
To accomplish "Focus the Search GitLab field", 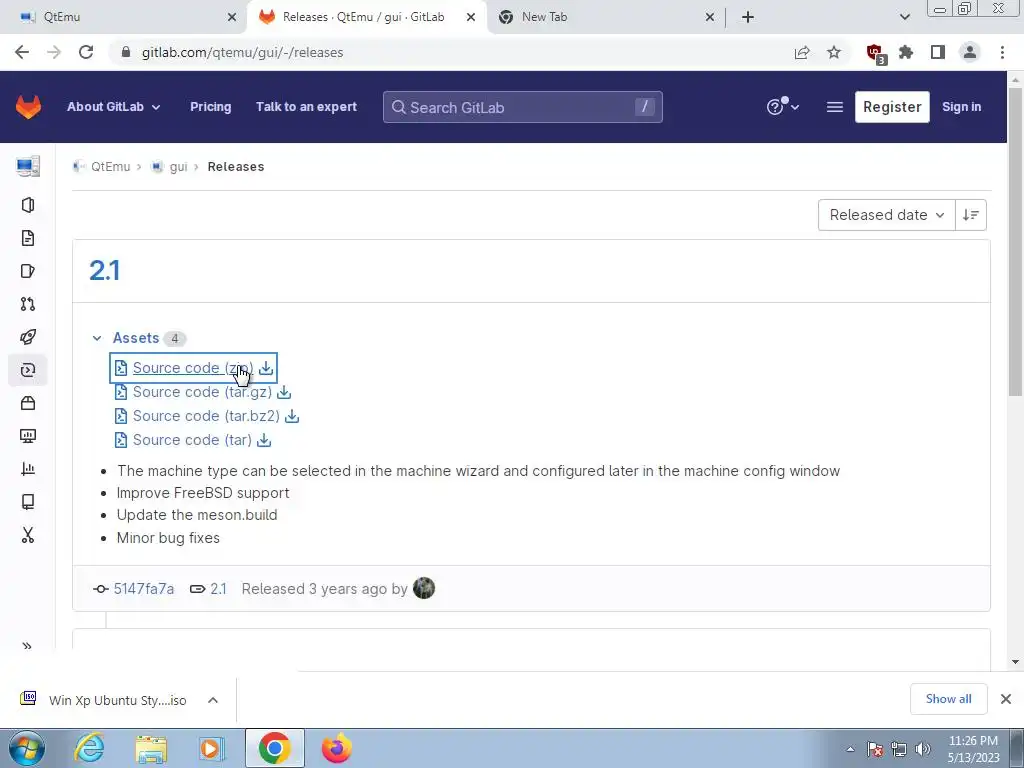I will pyautogui.click(x=522, y=107).
